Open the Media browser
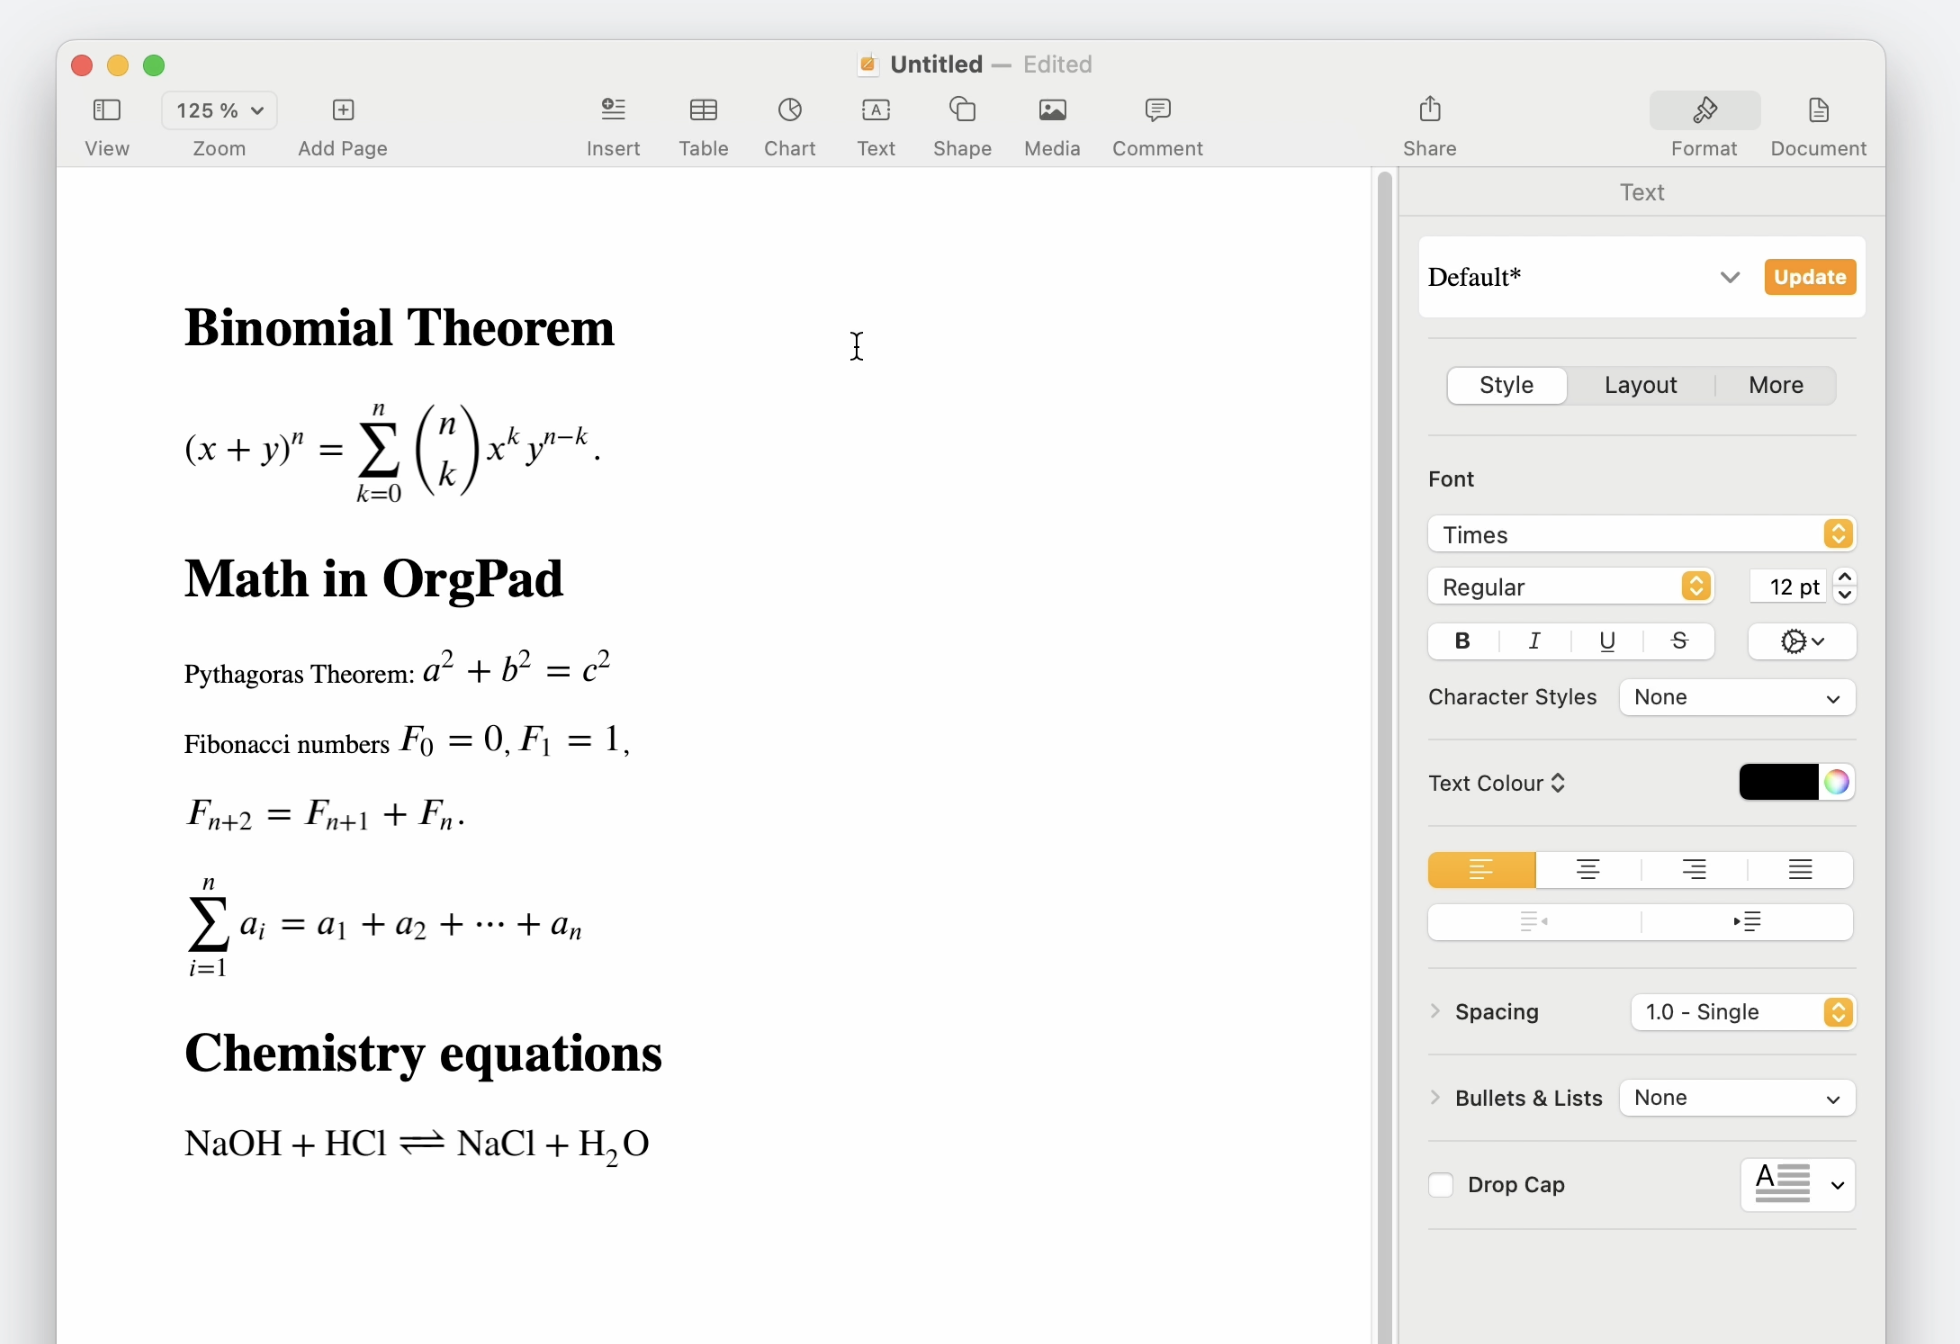The width and height of the screenshot is (1960, 1344). coord(1051,124)
